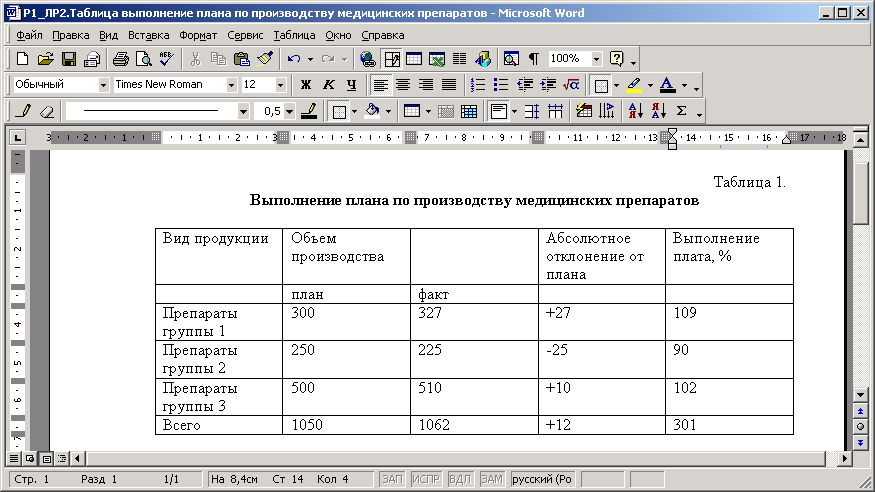875x492 pixels.
Task: Expand font color dropdown arrow
Action: point(684,85)
